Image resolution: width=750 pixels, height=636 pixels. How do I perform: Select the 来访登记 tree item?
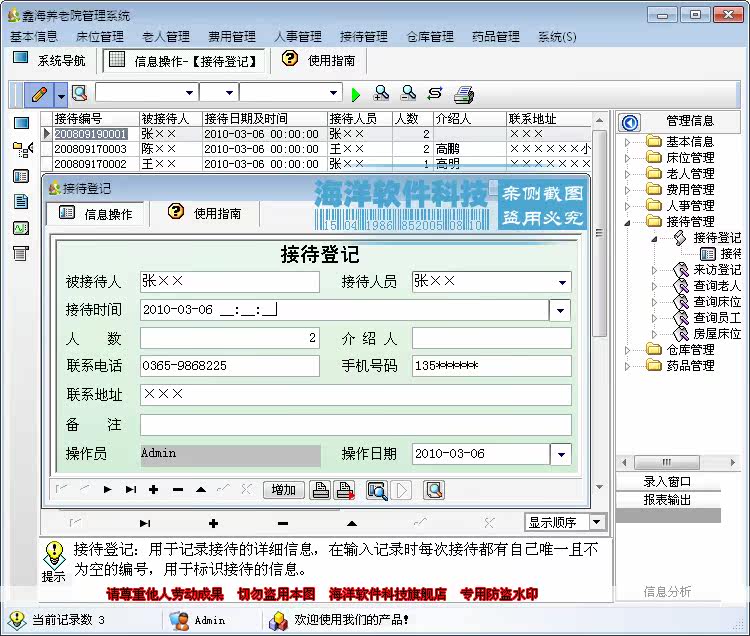pos(717,270)
